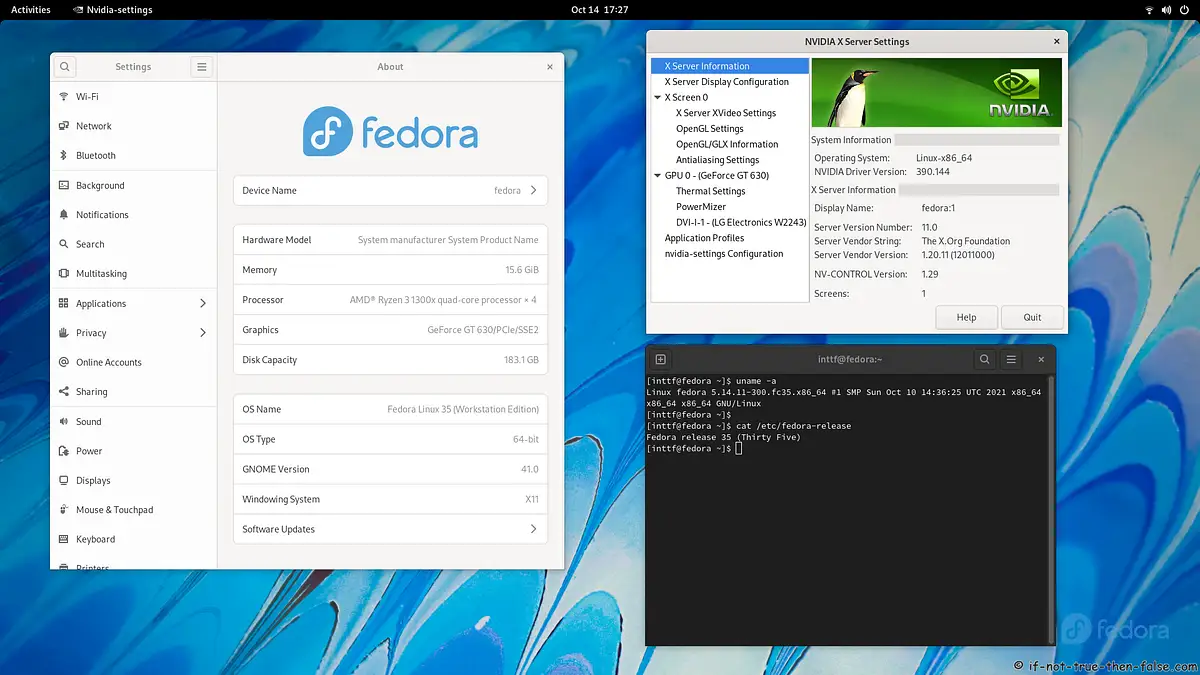Select the Privacy hand icon
1200x675 pixels.
coord(64,333)
